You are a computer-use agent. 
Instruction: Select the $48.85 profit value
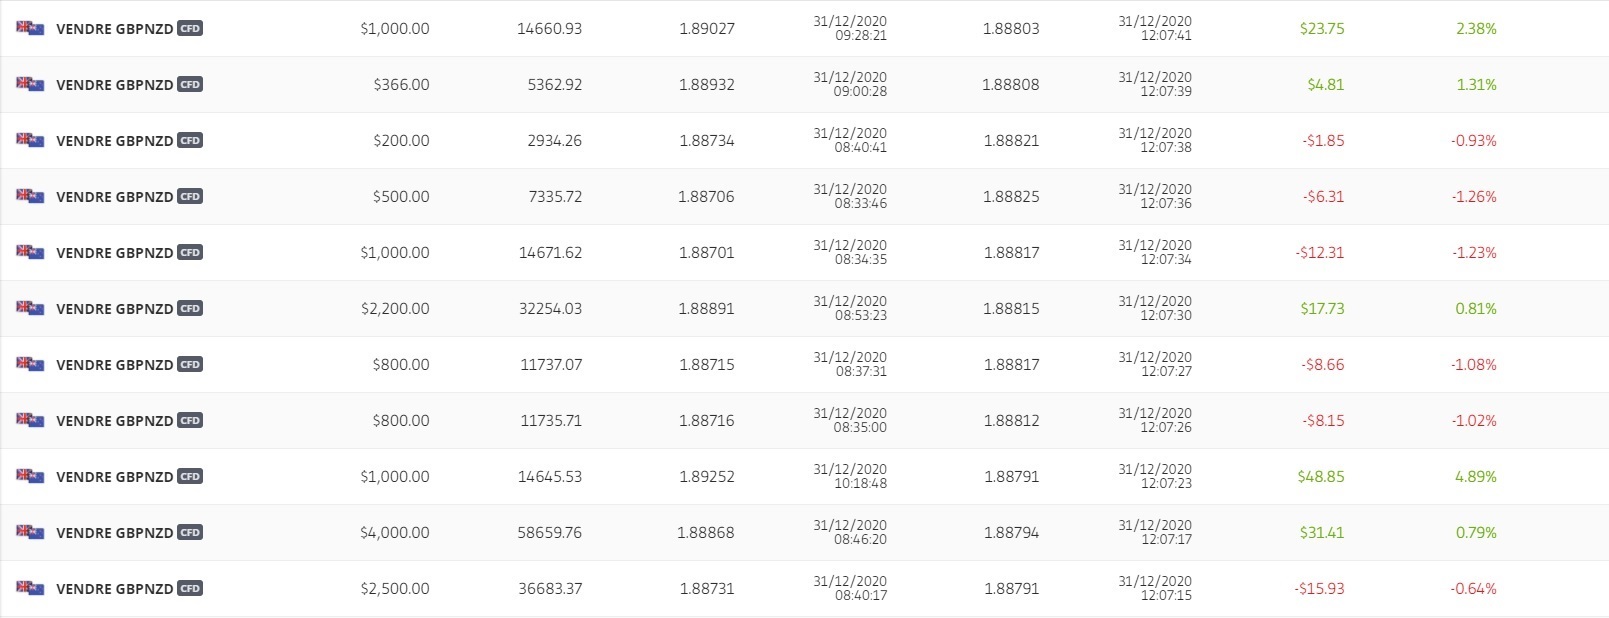[x=1321, y=477]
